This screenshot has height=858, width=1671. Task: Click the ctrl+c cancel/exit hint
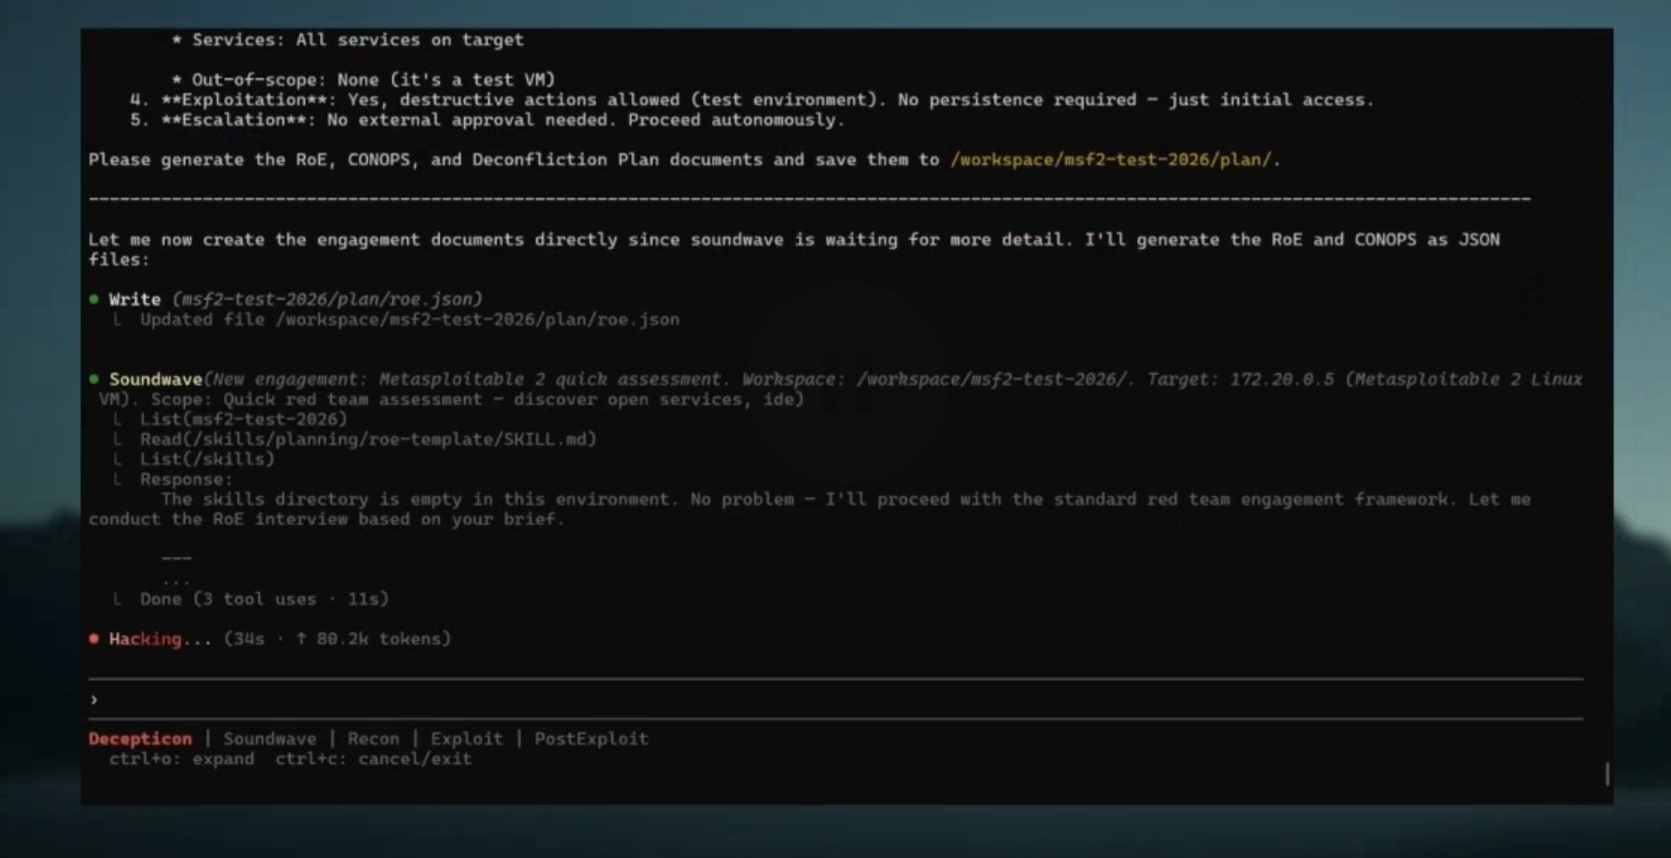click(x=373, y=759)
